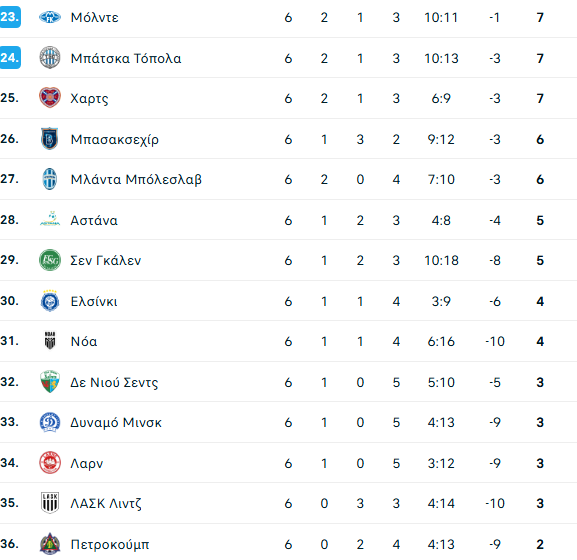Open the Πετροκούμπ team crest

pos(50,544)
